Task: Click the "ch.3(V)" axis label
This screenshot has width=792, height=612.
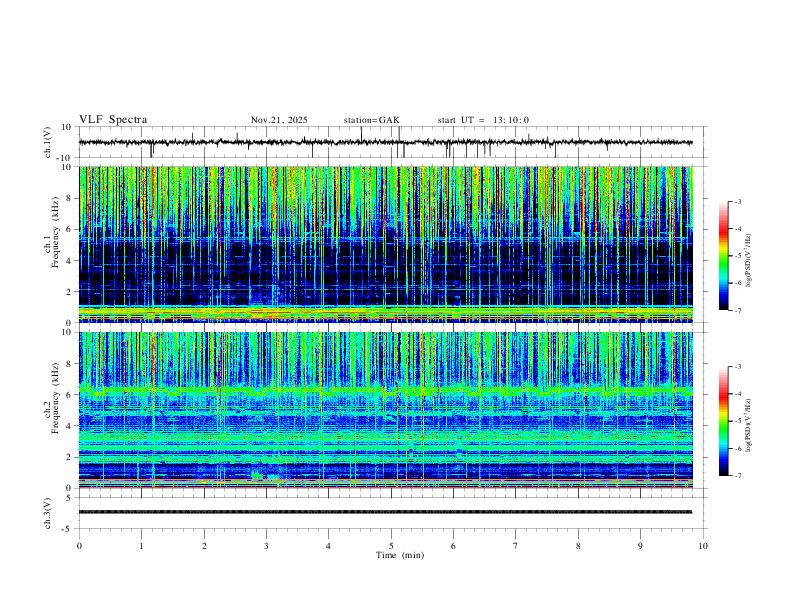Action: coord(48,513)
